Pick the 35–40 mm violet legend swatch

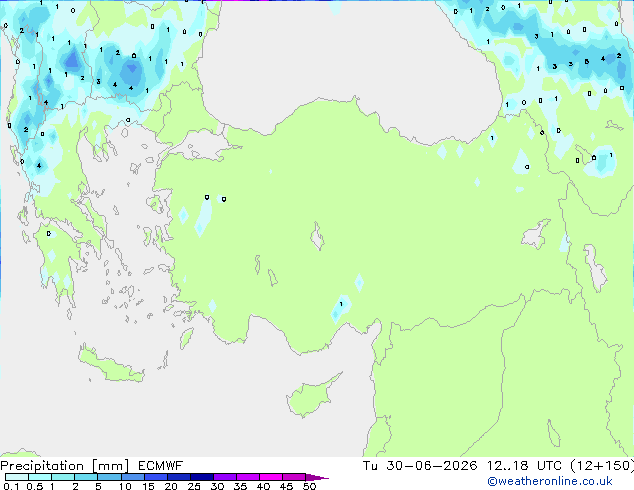[247, 477]
